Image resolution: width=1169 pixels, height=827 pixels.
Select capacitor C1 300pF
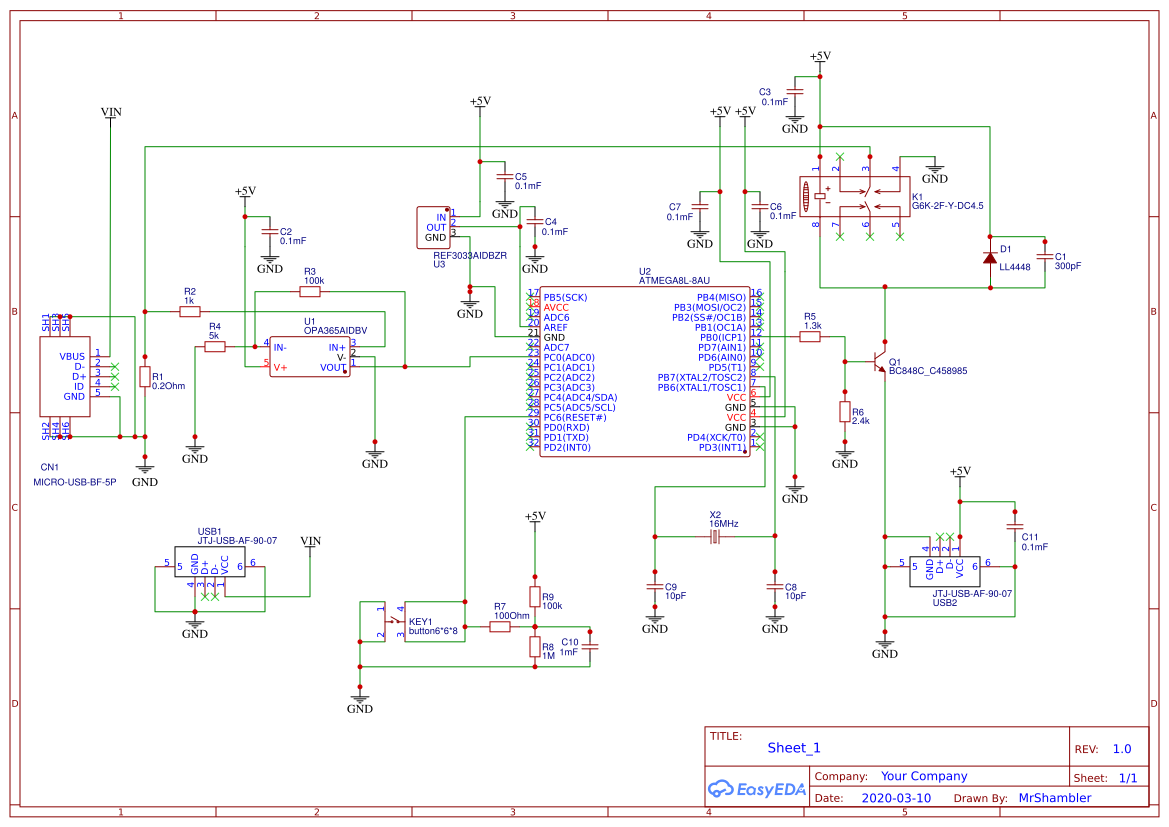coord(1044,257)
